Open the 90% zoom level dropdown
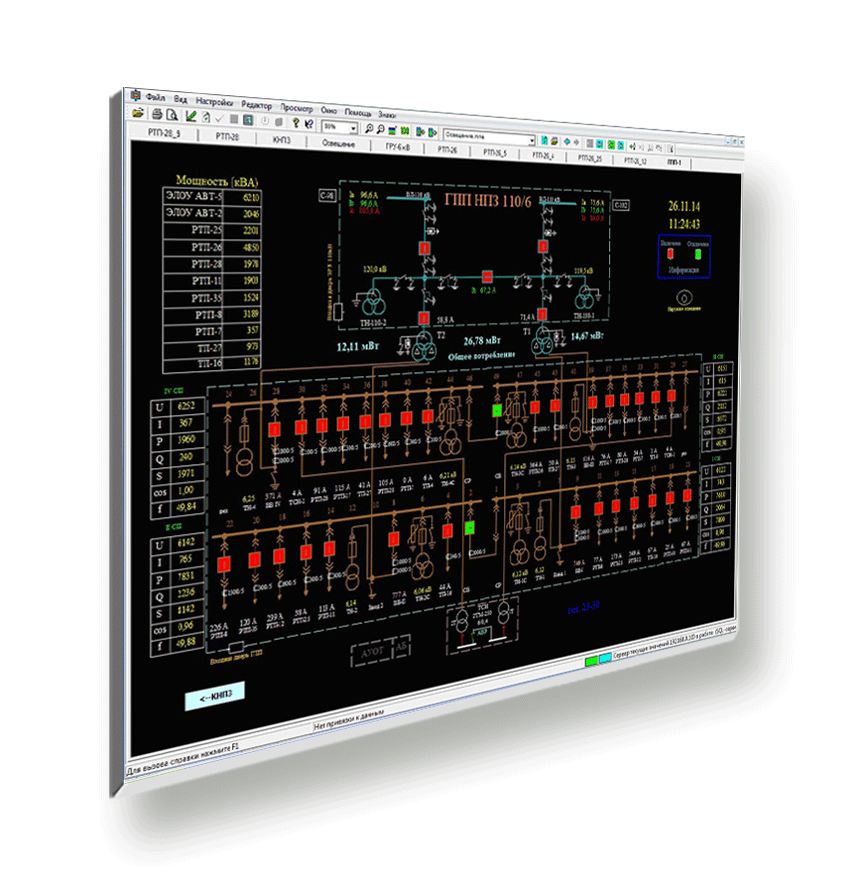Image resolution: width=850 pixels, height=885 pixels. [x=353, y=128]
